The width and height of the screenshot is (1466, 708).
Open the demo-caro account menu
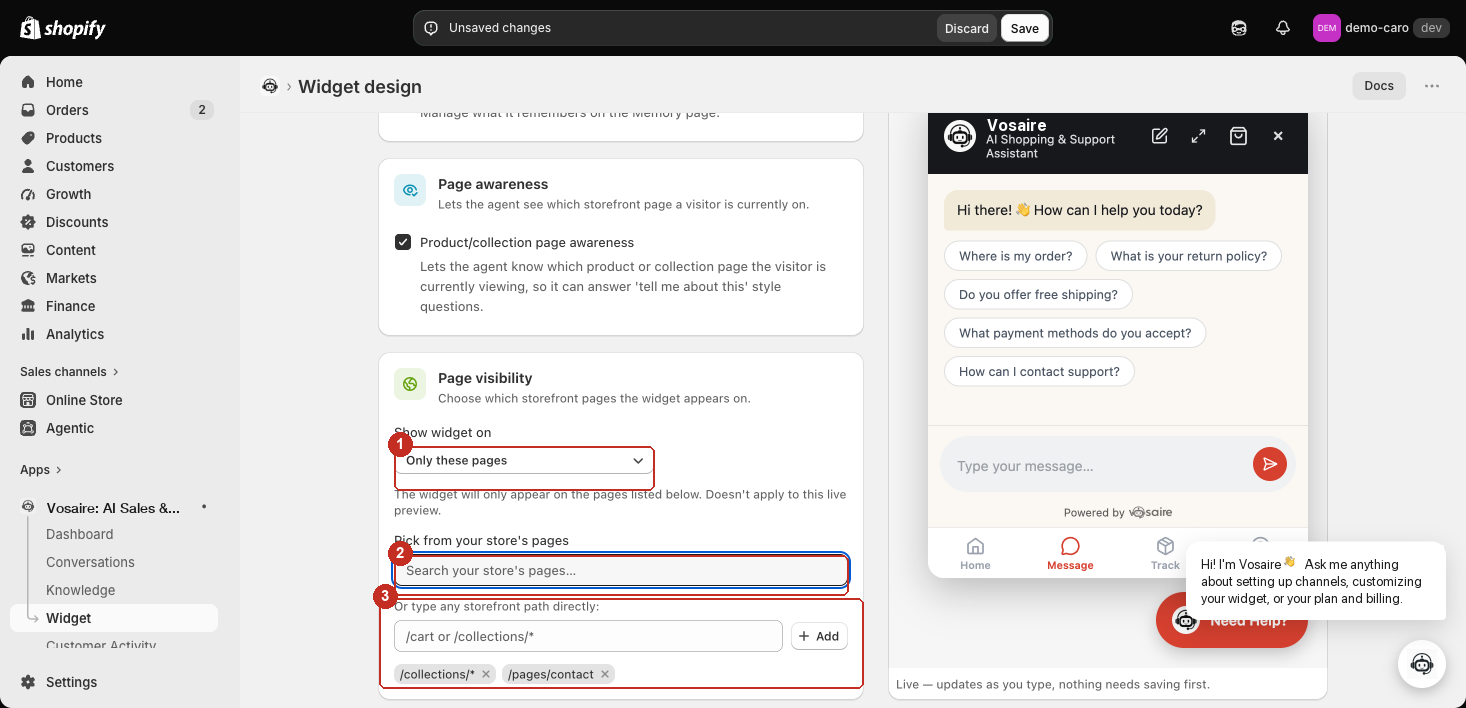click(1380, 28)
